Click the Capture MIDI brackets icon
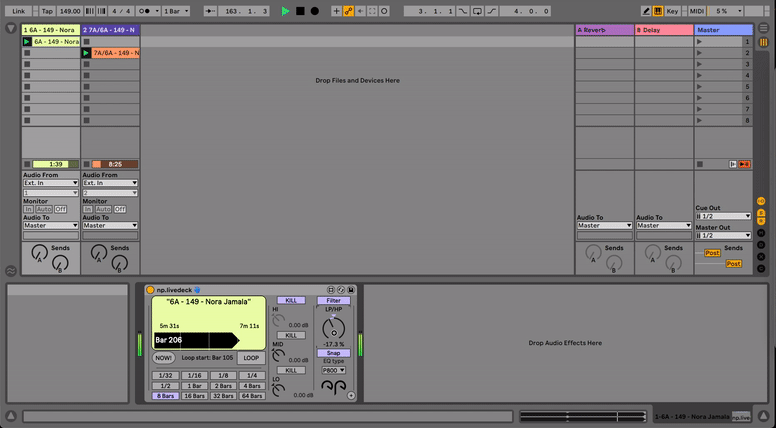 click(372, 11)
